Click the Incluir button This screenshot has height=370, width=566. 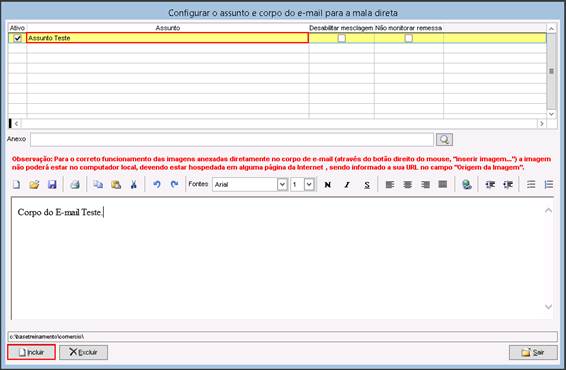click(x=31, y=352)
